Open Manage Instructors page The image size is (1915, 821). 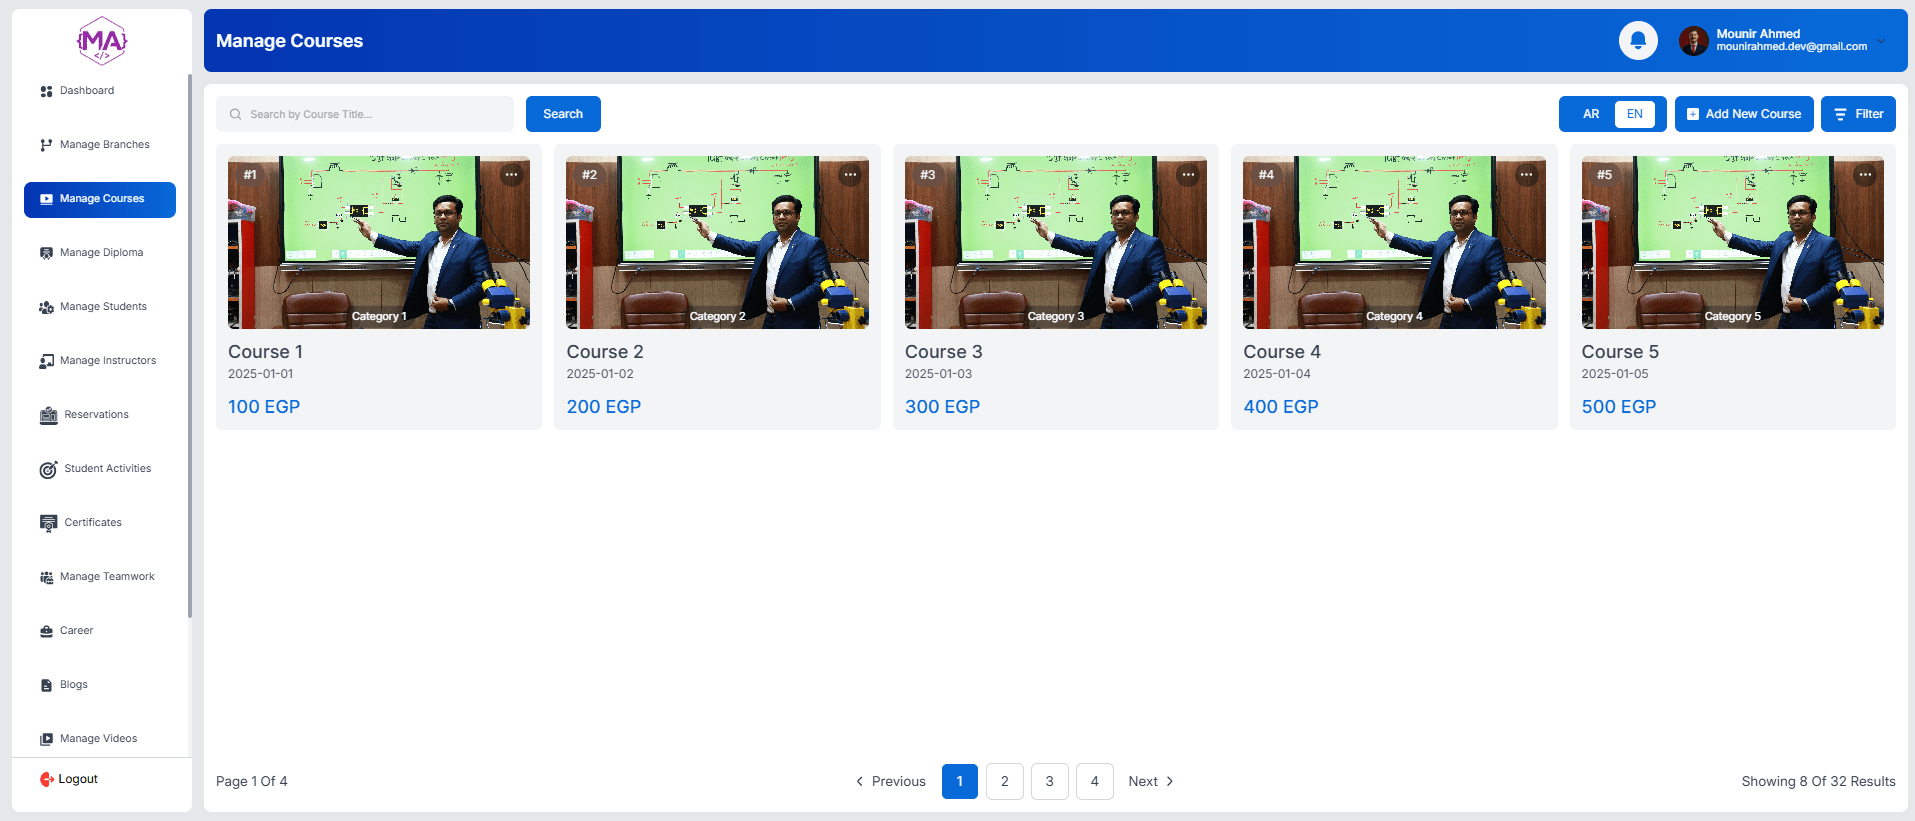click(100, 361)
